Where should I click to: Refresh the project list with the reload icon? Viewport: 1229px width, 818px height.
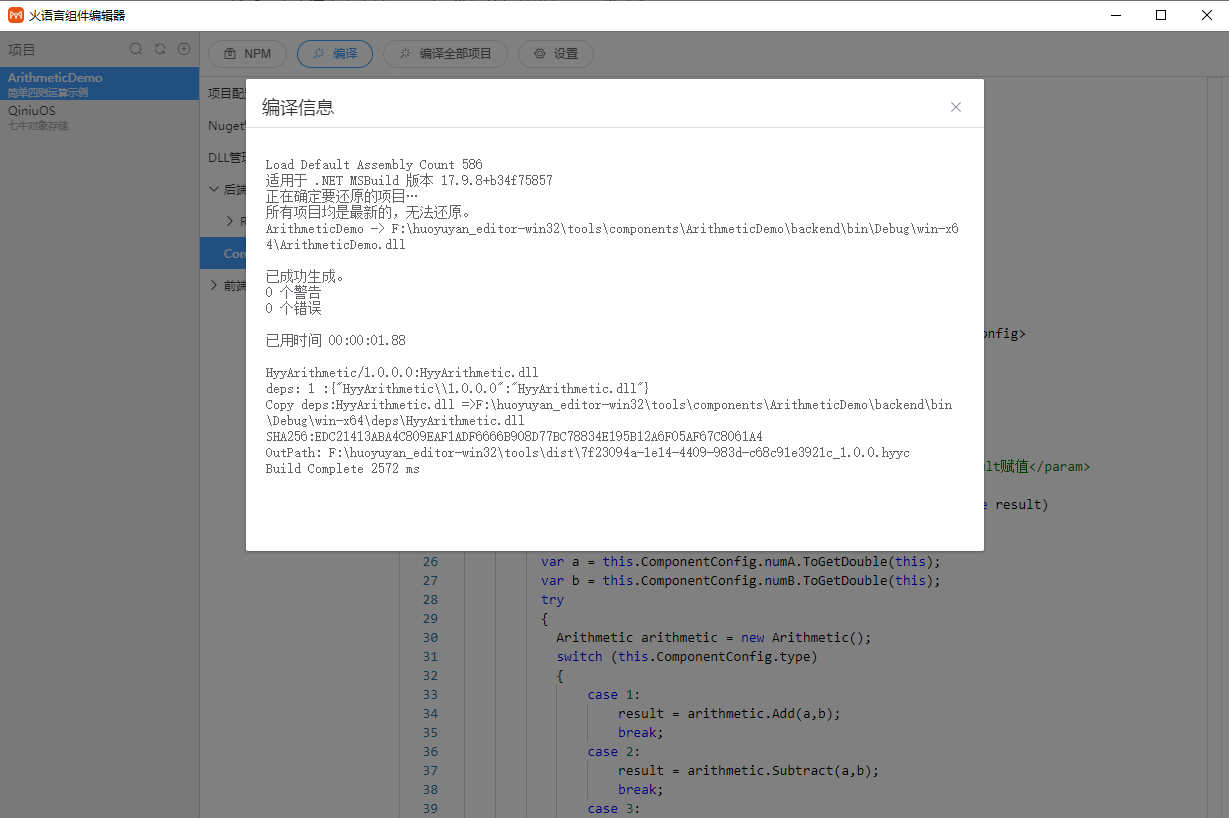click(x=160, y=49)
